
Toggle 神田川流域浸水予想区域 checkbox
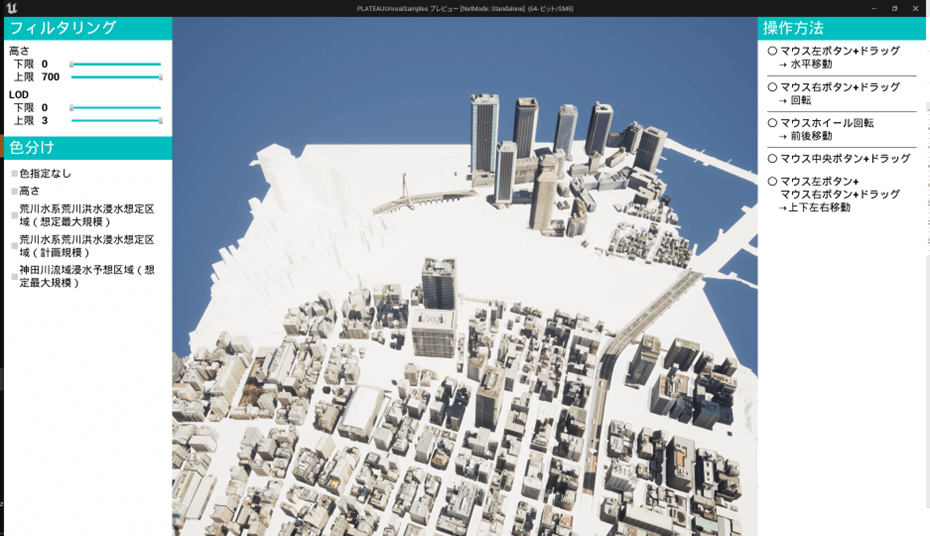tap(15, 276)
